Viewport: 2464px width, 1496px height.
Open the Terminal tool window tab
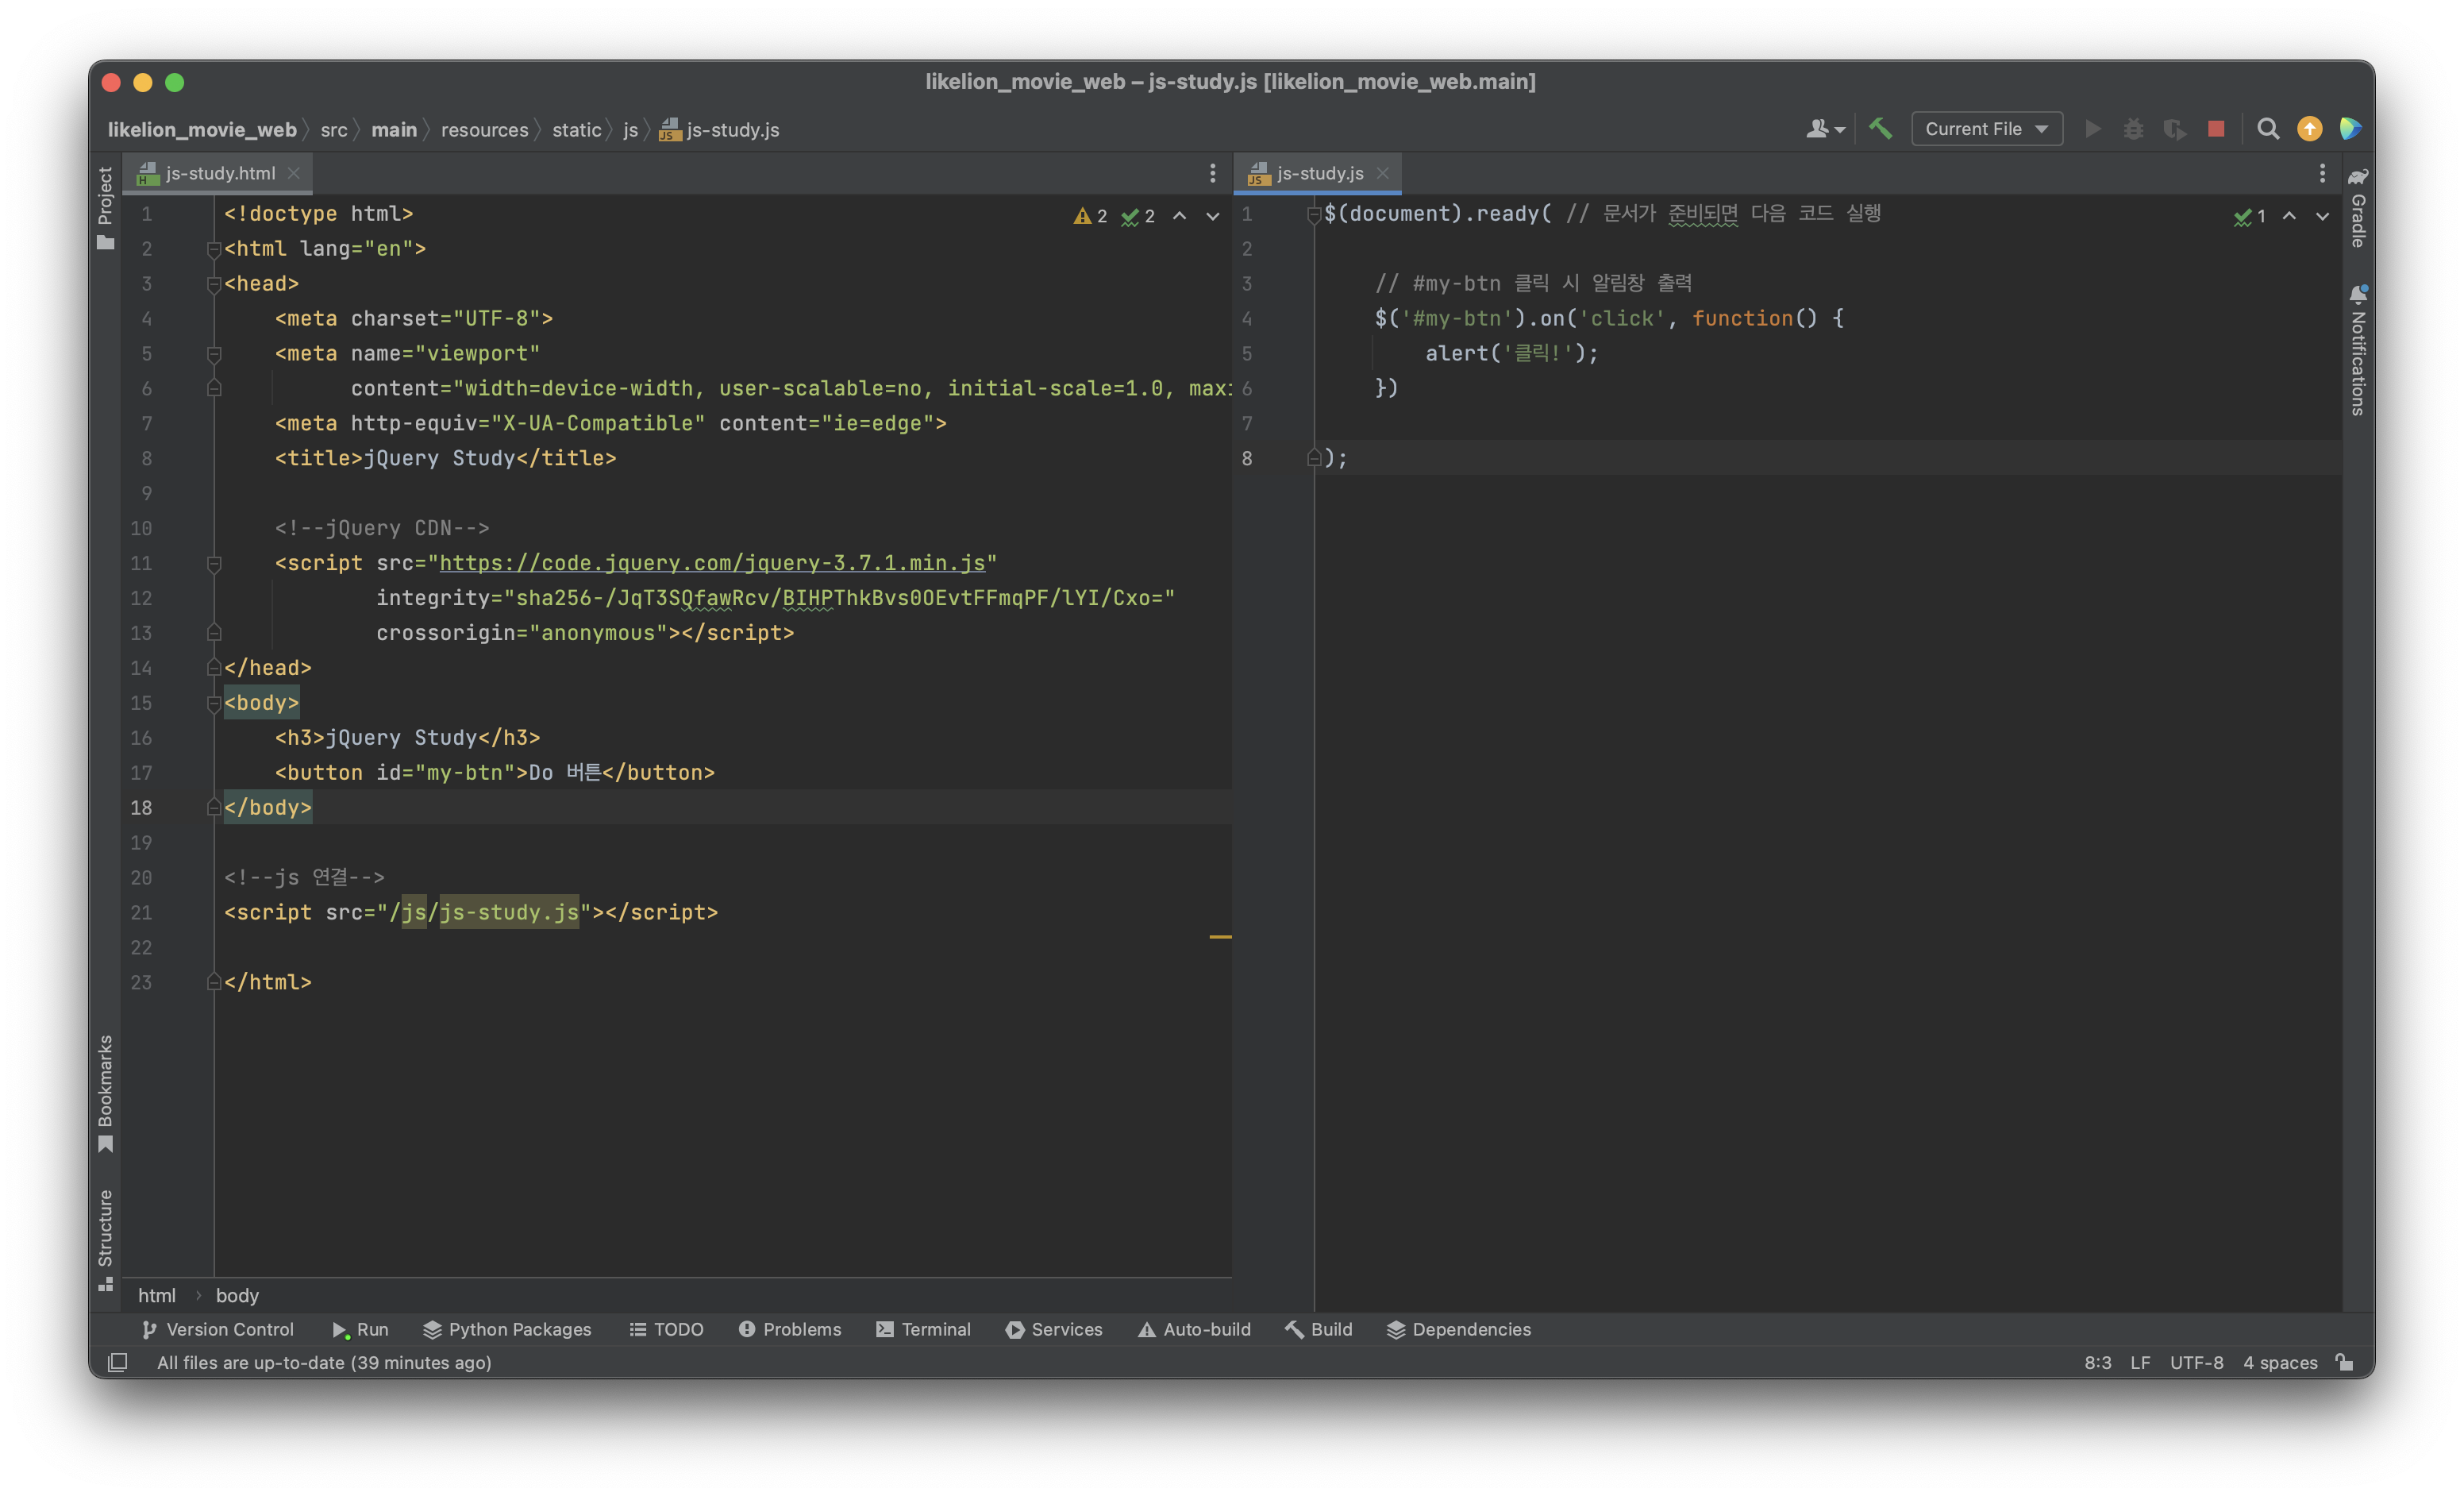coord(923,1329)
